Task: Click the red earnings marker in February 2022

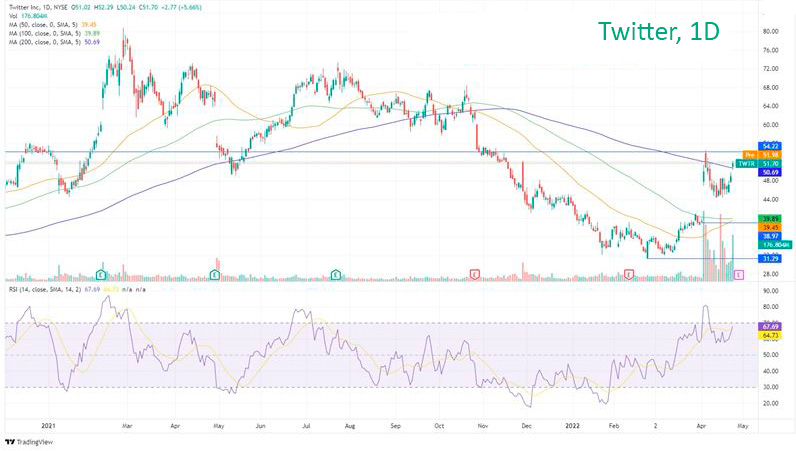Action: tap(629, 273)
